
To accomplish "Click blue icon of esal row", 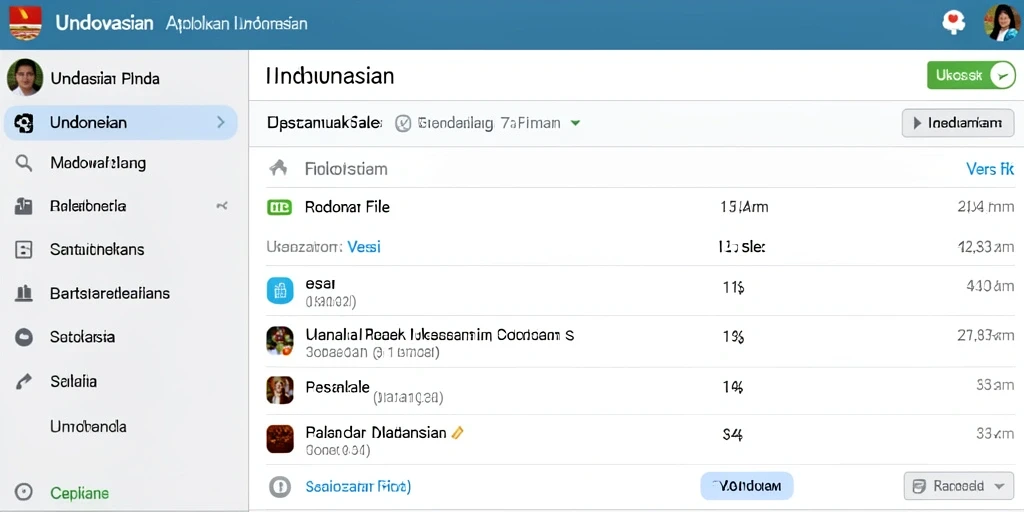I will [280, 291].
